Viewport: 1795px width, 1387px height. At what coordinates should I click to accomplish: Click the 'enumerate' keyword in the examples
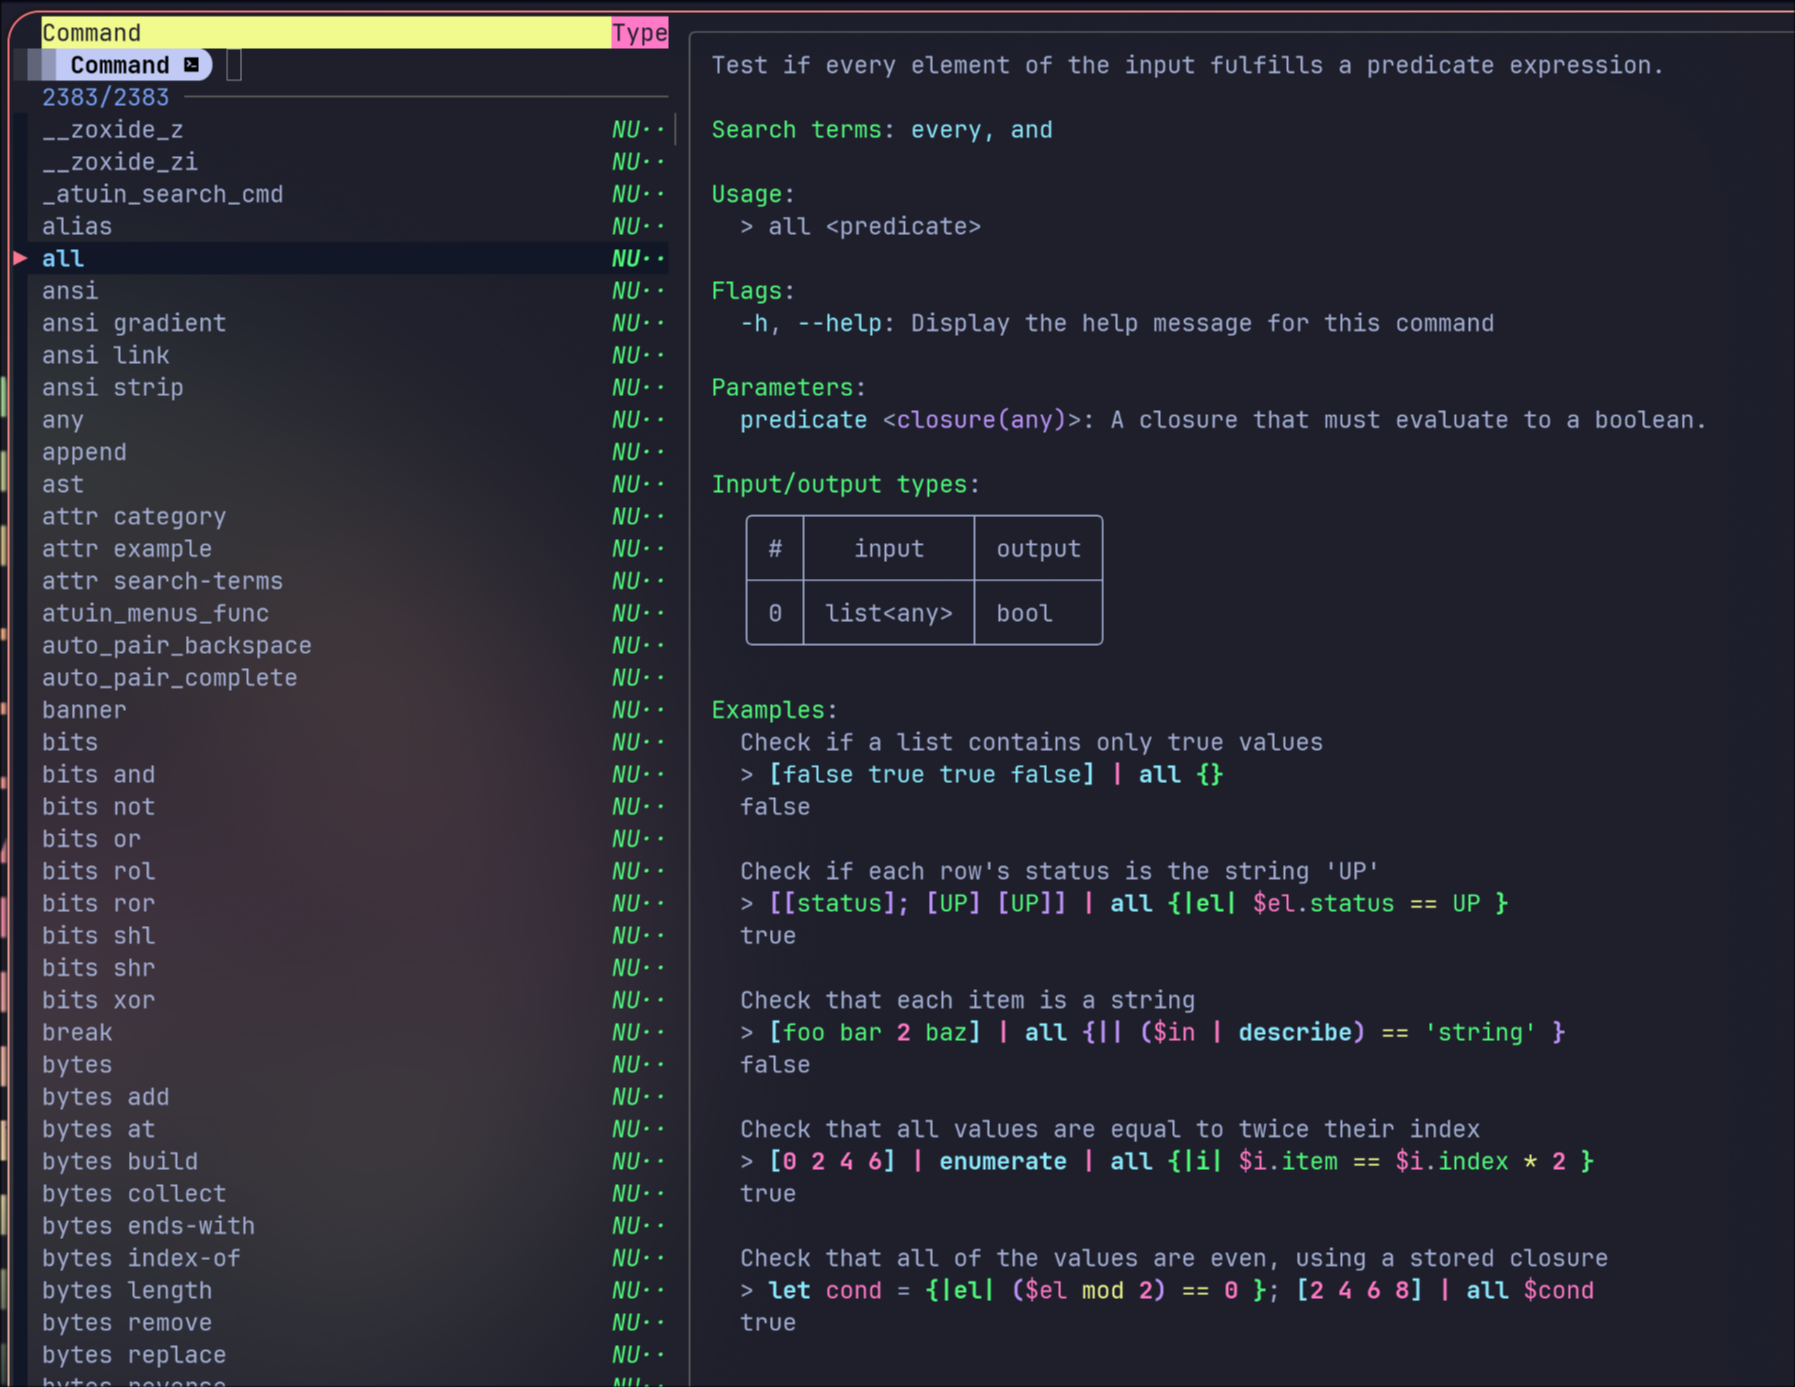point(1002,1161)
